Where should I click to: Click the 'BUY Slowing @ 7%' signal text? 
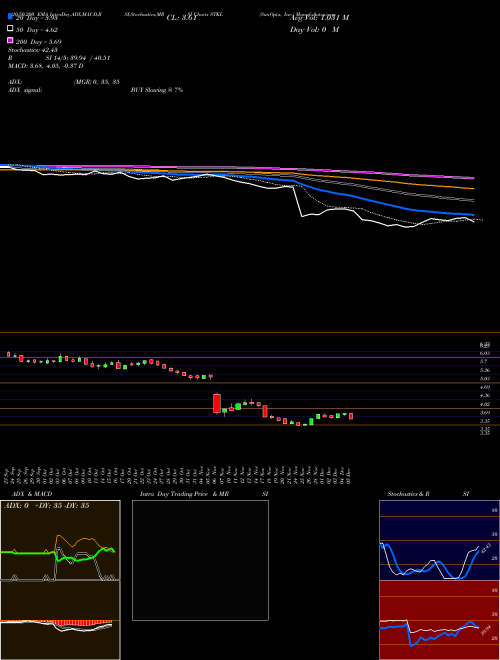(157, 90)
